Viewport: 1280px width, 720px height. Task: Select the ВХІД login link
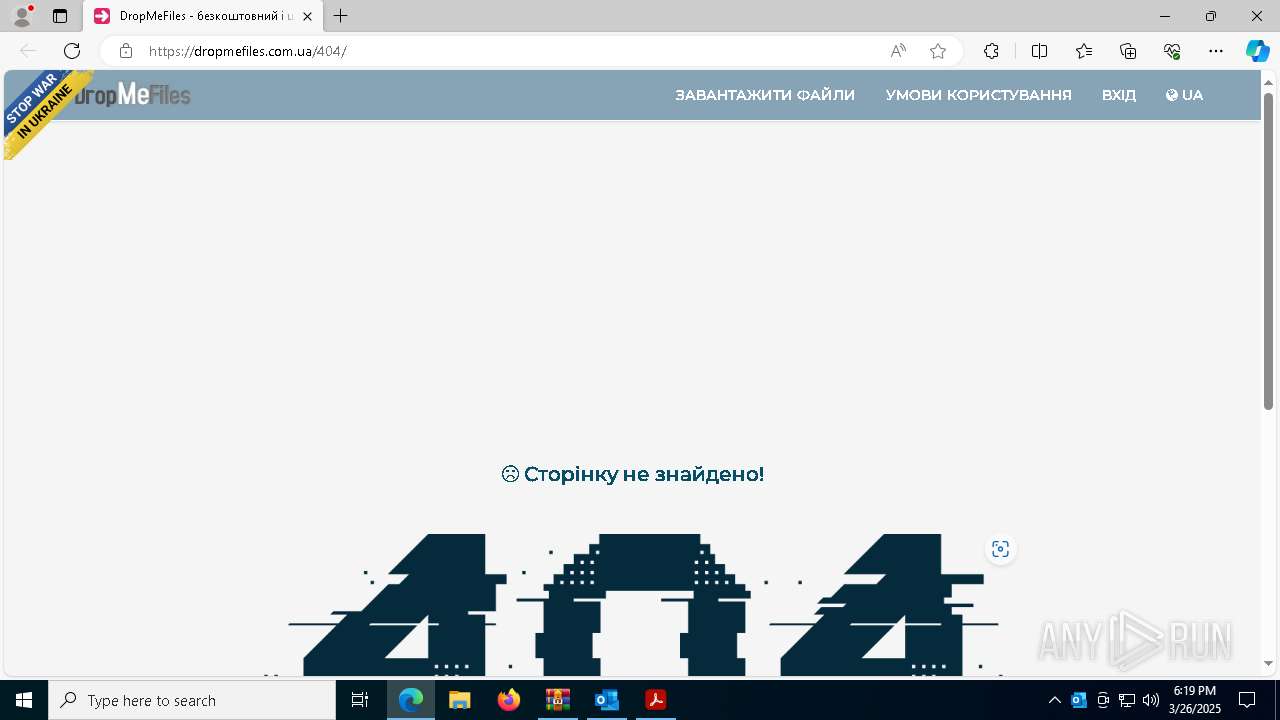(1118, 95)
